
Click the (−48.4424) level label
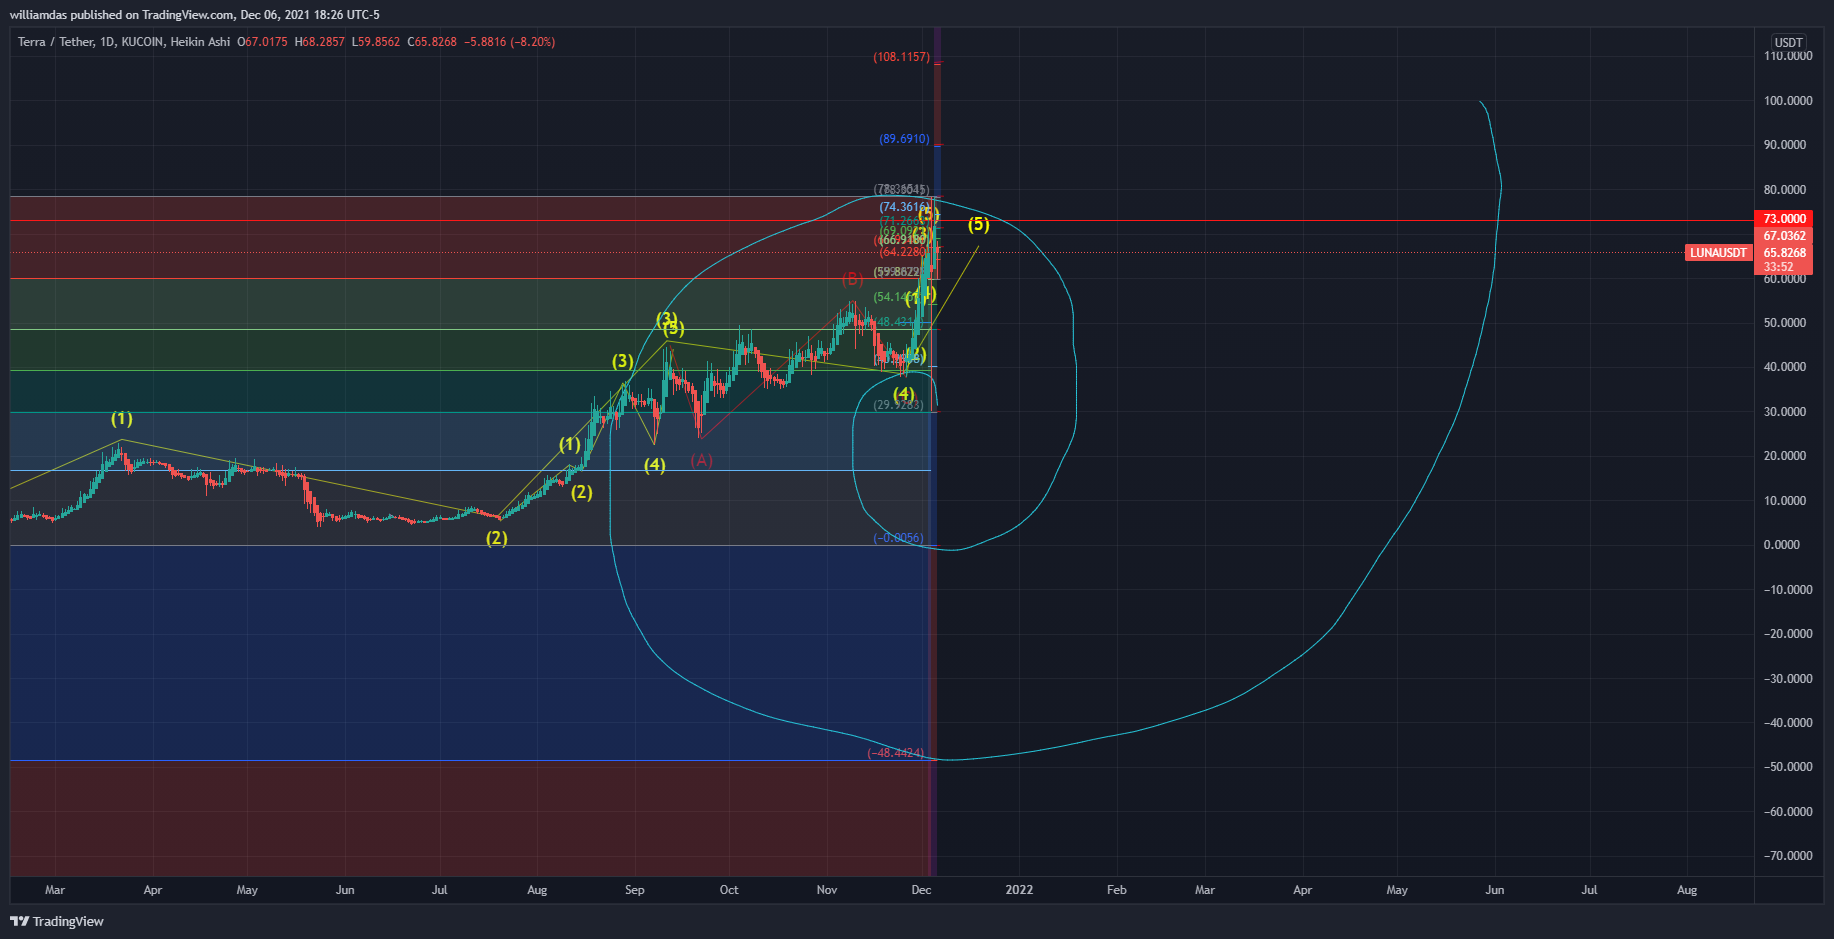tap(895, 753)
